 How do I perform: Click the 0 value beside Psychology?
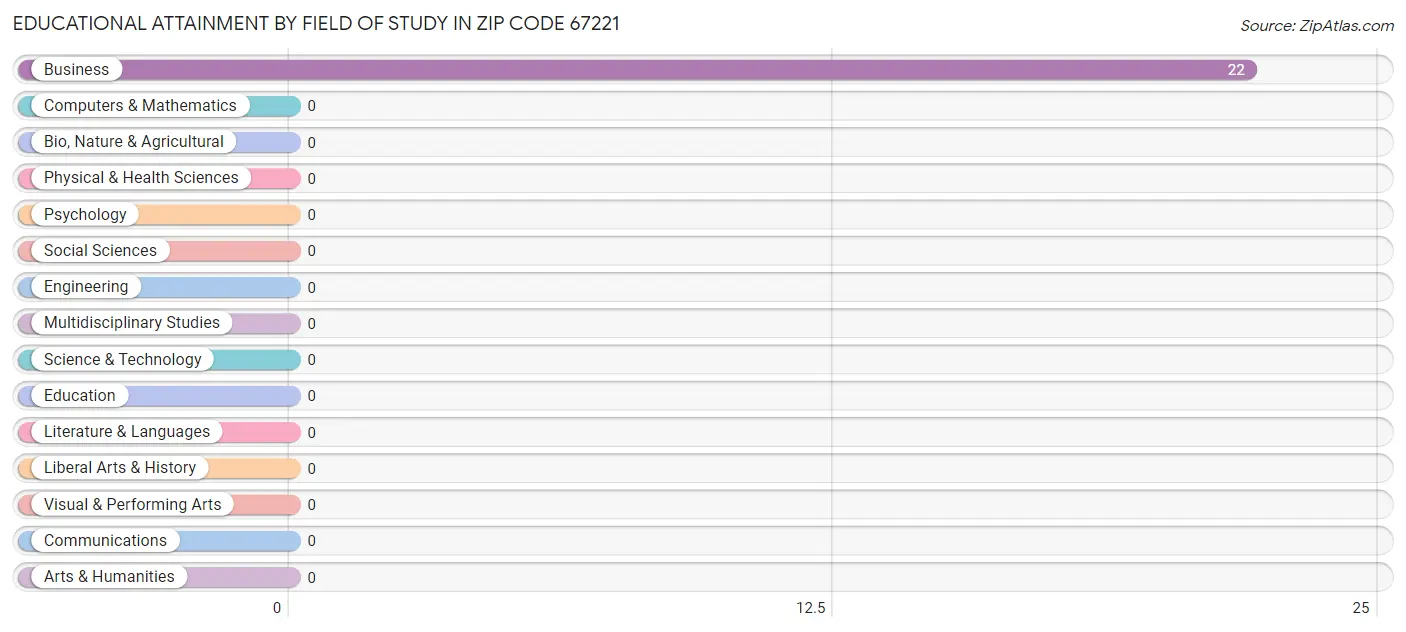[311, 215]
